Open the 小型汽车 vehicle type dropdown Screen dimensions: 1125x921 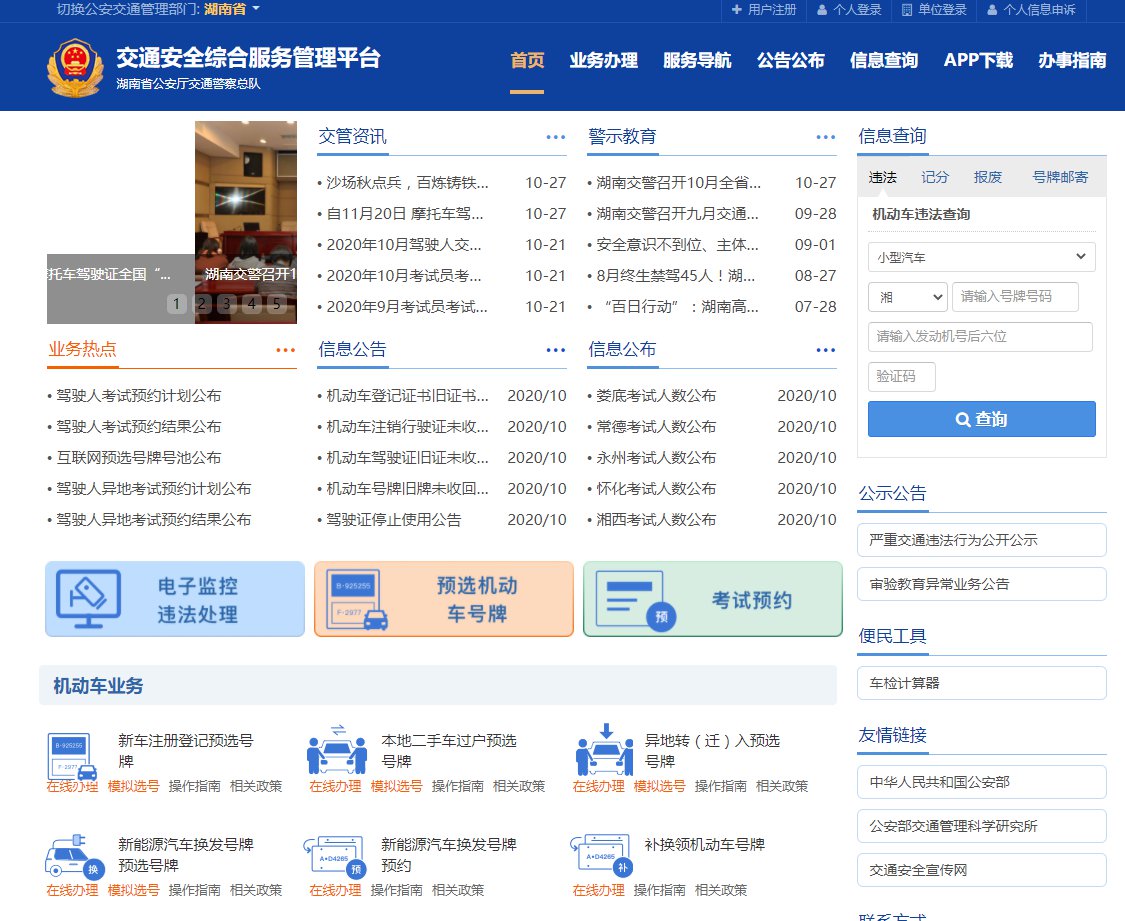(981, 257)
